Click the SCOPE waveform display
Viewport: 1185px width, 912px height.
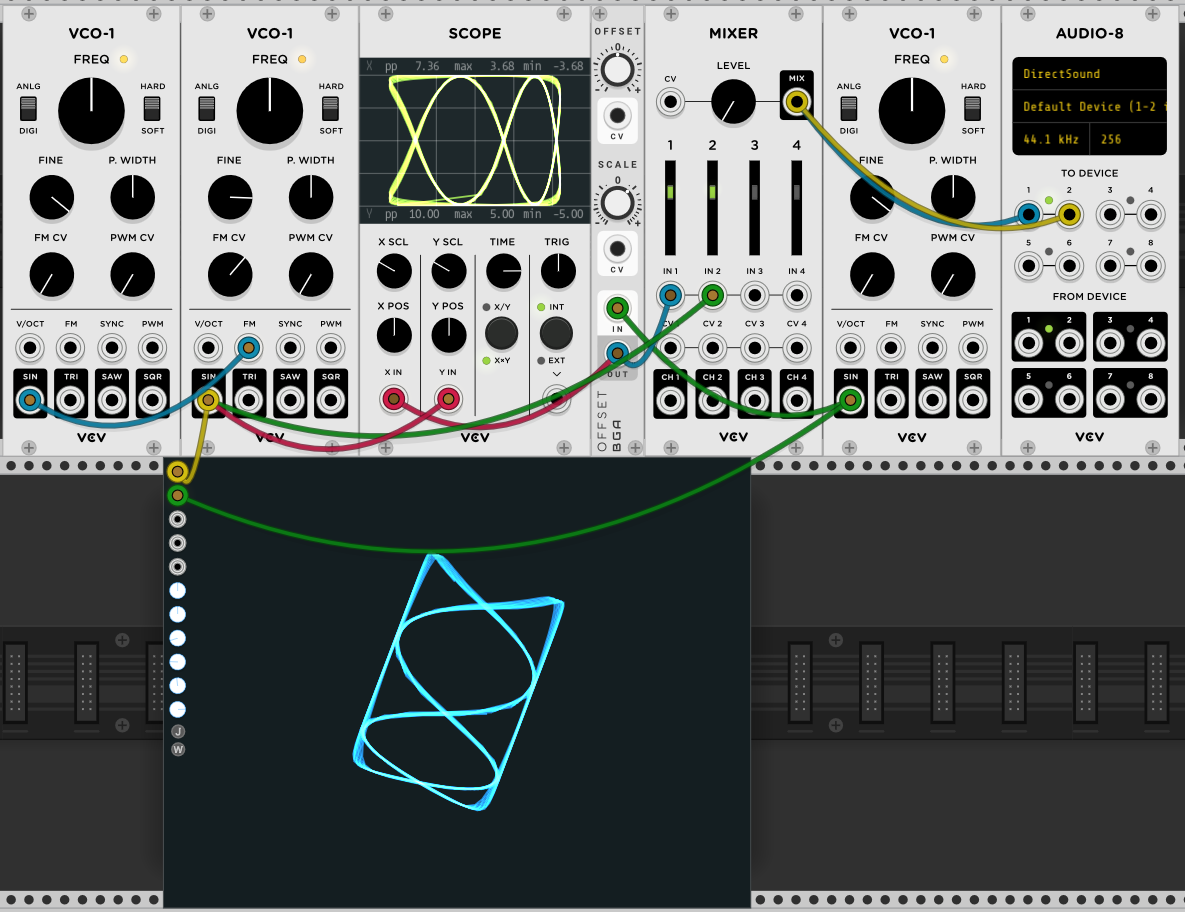pos(475,141)
